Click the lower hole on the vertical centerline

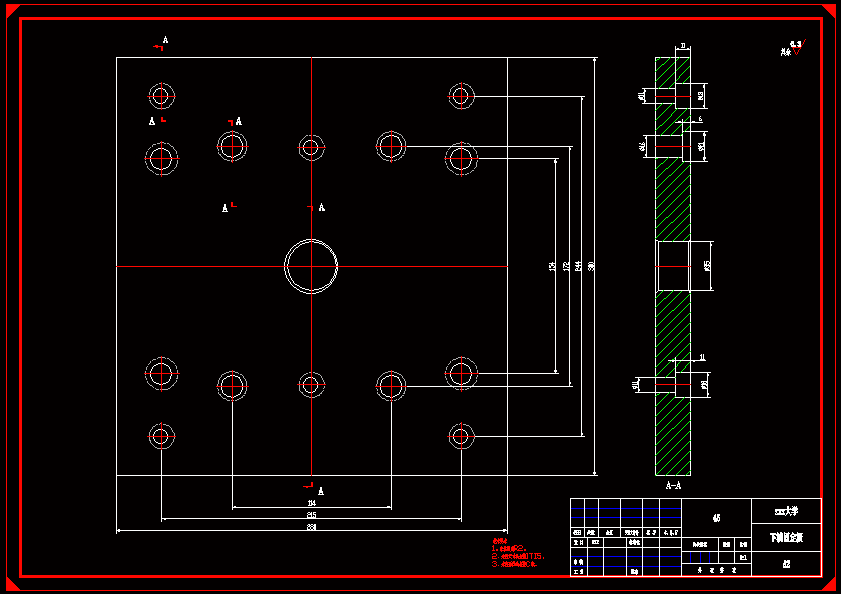pos(311,385)
